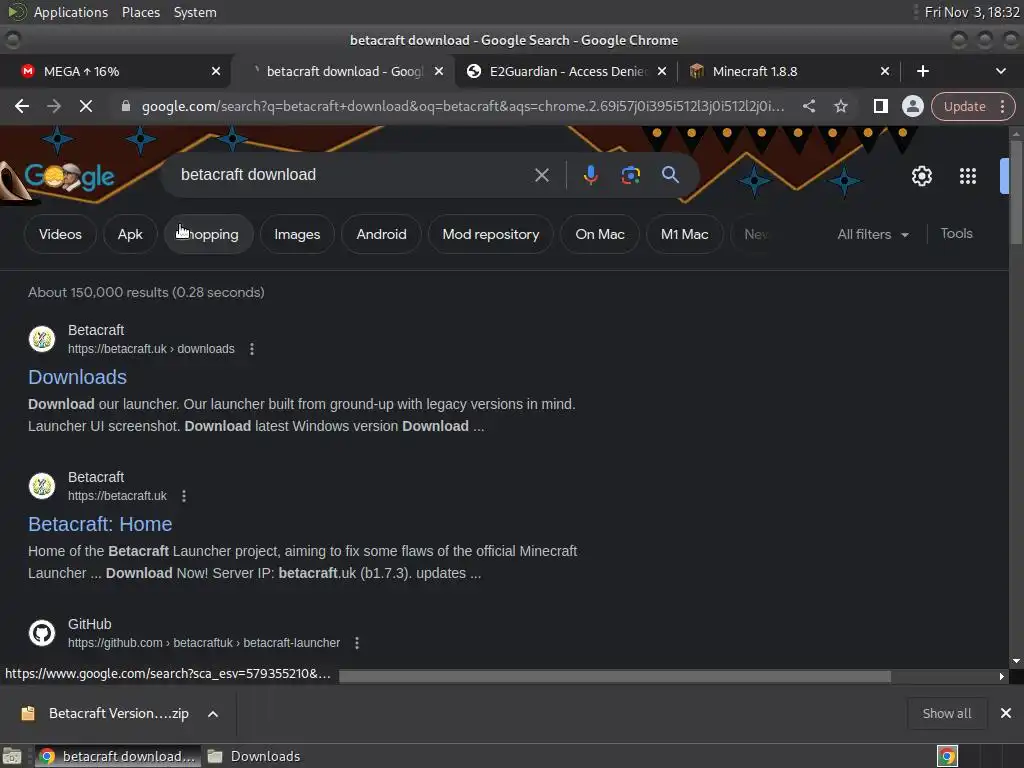The height and width of the screenshot is (768, 1024).
Task: Search by image with Google Lens
Action: click(630, 175)
